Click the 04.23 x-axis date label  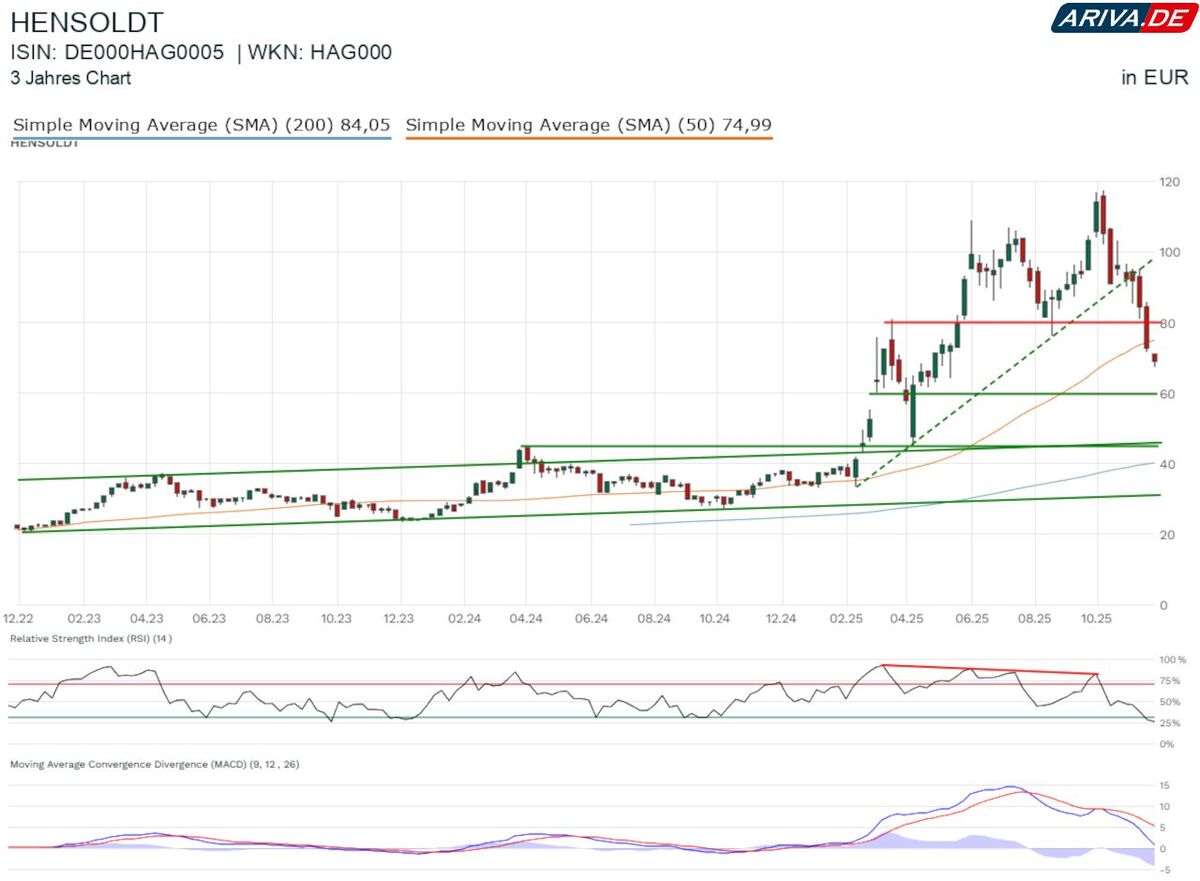tap(147, 619)
